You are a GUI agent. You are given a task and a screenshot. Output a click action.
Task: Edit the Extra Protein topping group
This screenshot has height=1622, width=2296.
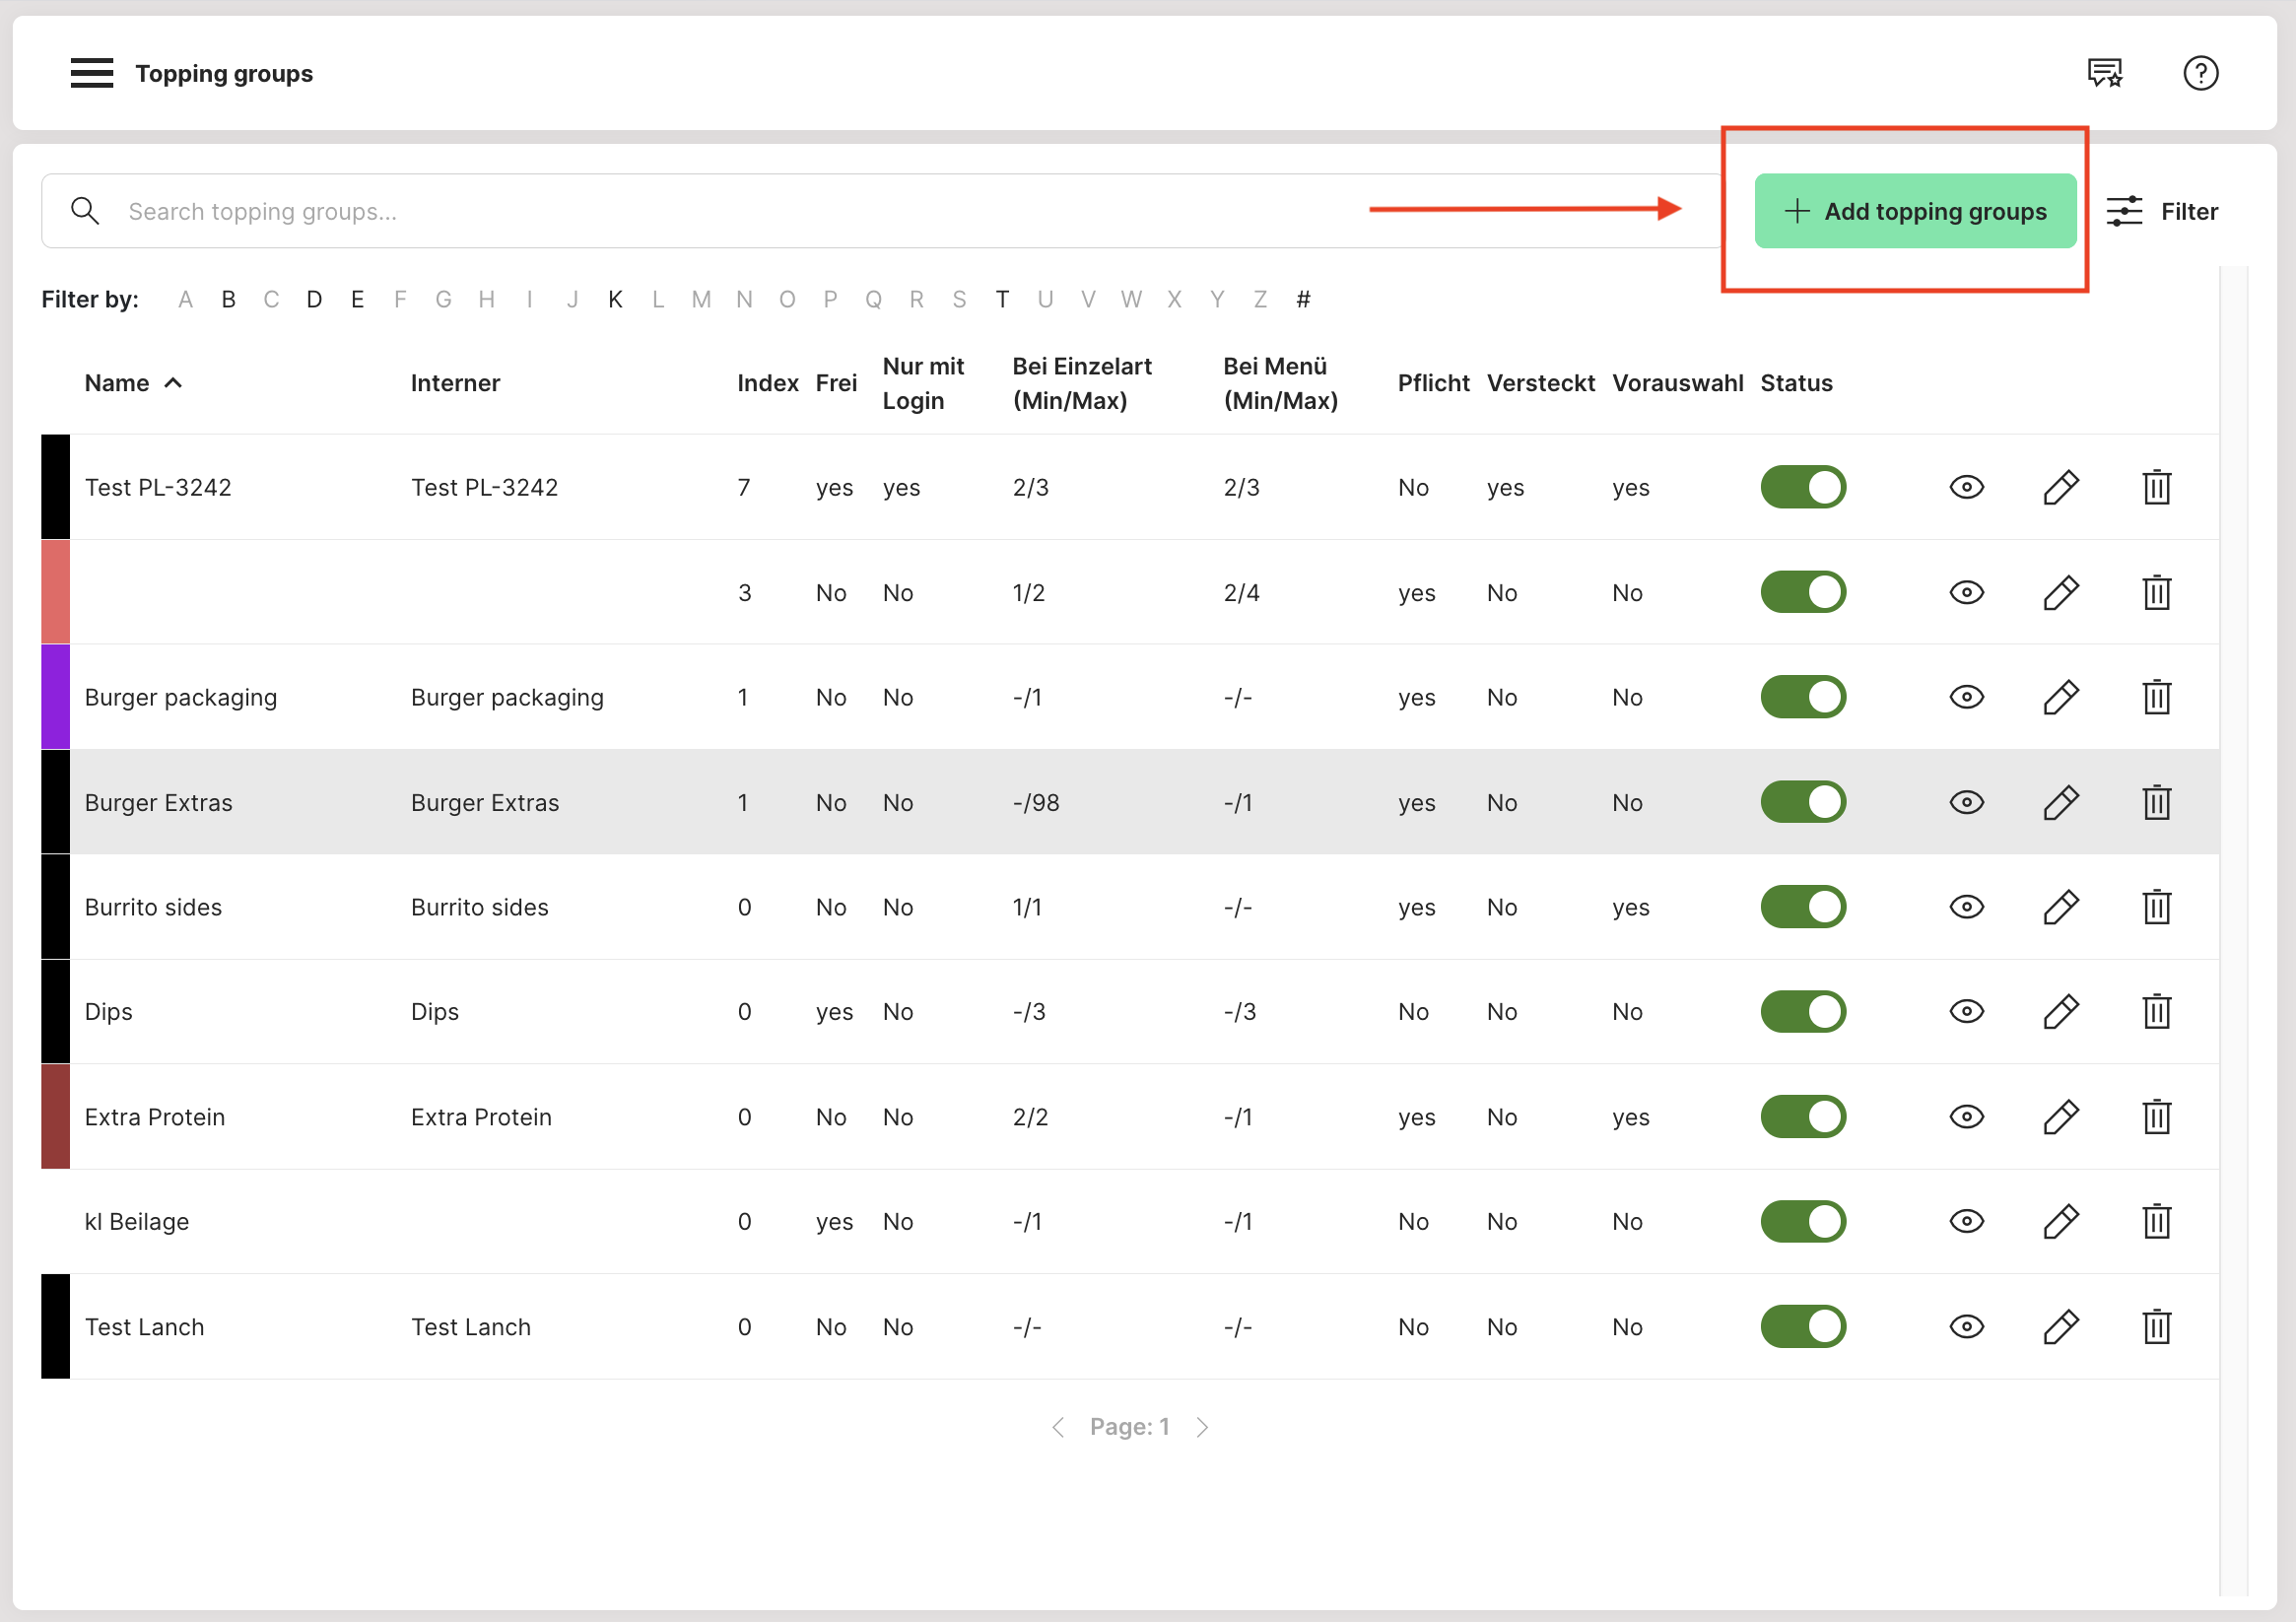[2060, 1116]
